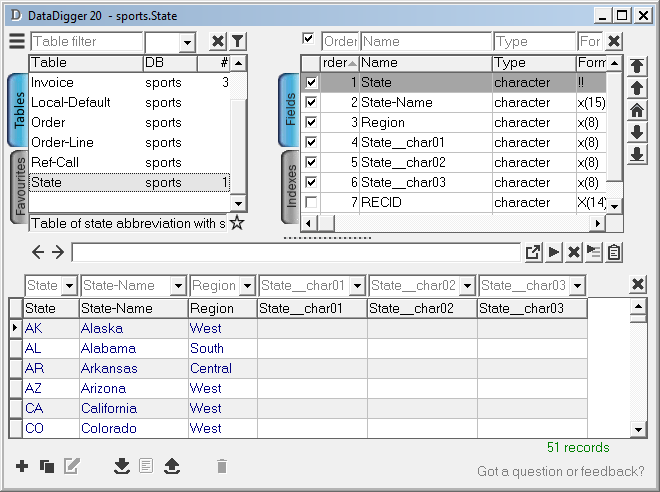Image resolution: width=660 pixels, height=492 pixels.
Task: Clone the record with the copy icon
Action: click(x=46, y=466)
